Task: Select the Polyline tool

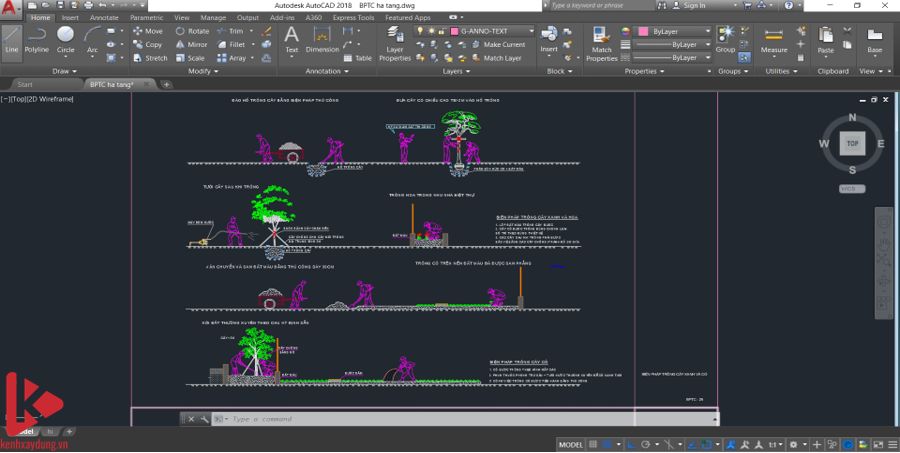Action: point(37,39)
